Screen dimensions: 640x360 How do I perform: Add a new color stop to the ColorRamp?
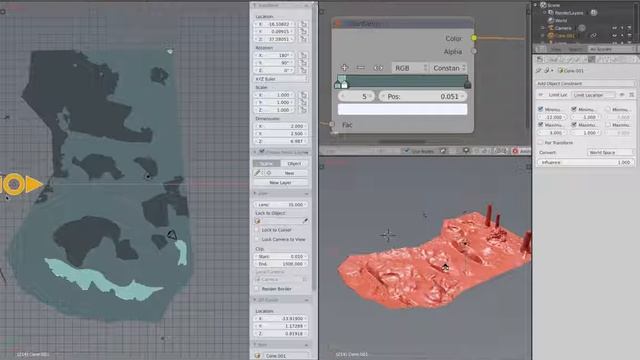click(344, 68)
